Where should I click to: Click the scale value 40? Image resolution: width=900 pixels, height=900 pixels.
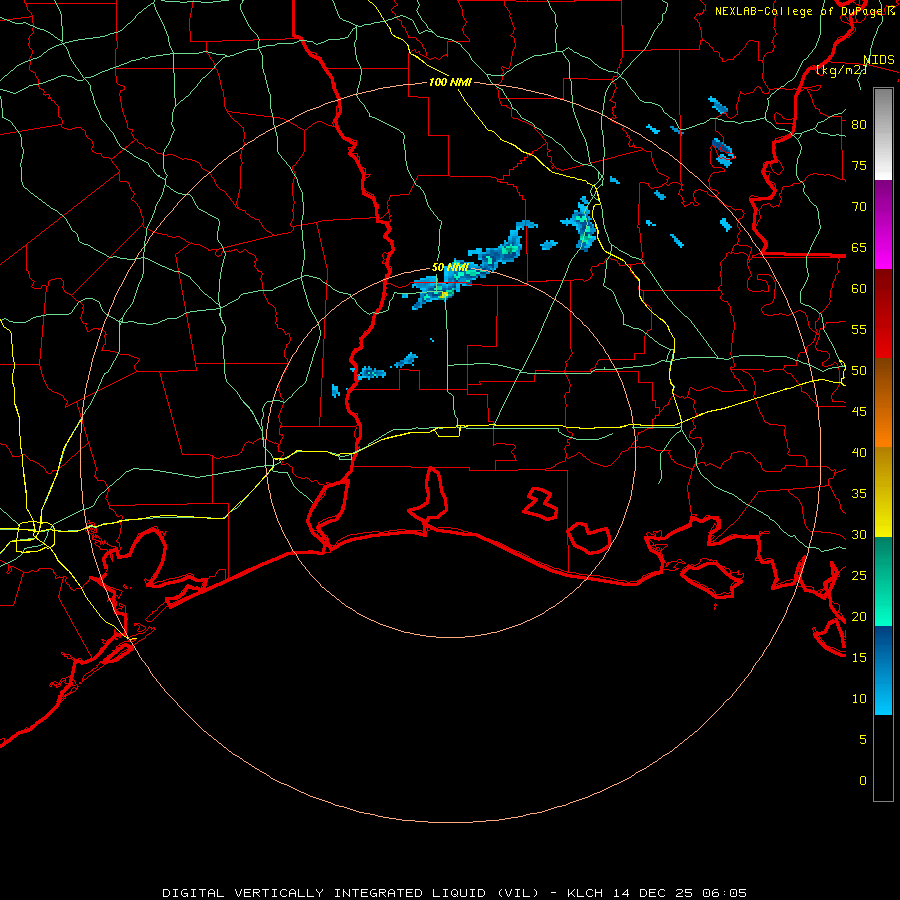(859, 452)
